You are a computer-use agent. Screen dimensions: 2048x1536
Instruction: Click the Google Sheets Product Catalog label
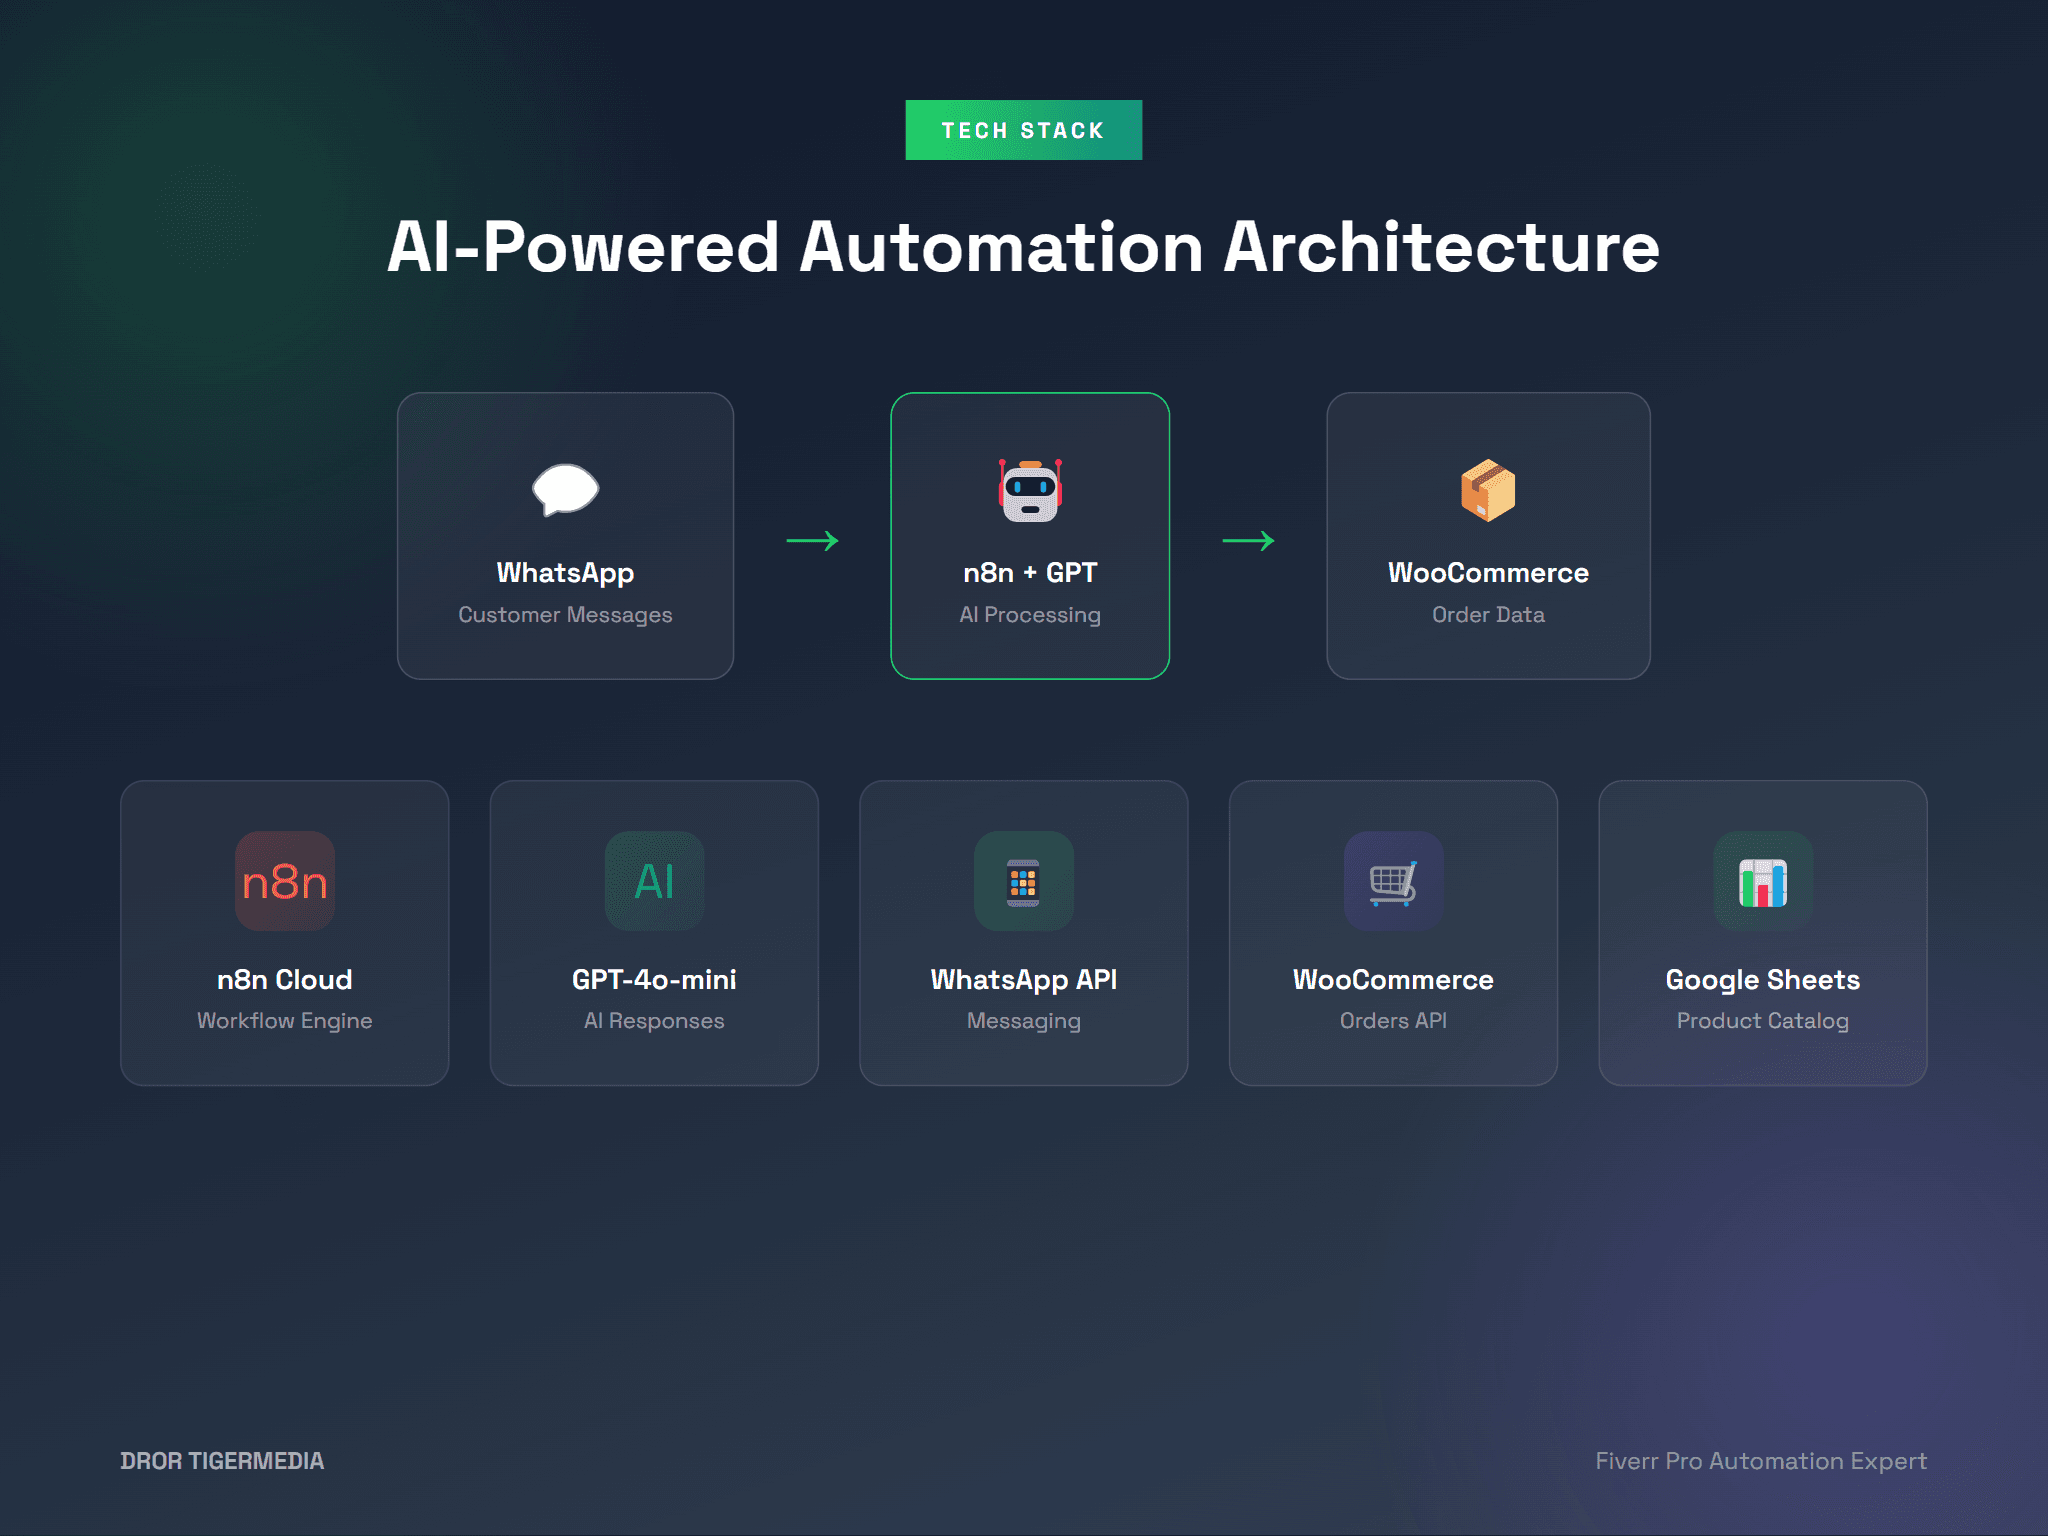1762,1020
